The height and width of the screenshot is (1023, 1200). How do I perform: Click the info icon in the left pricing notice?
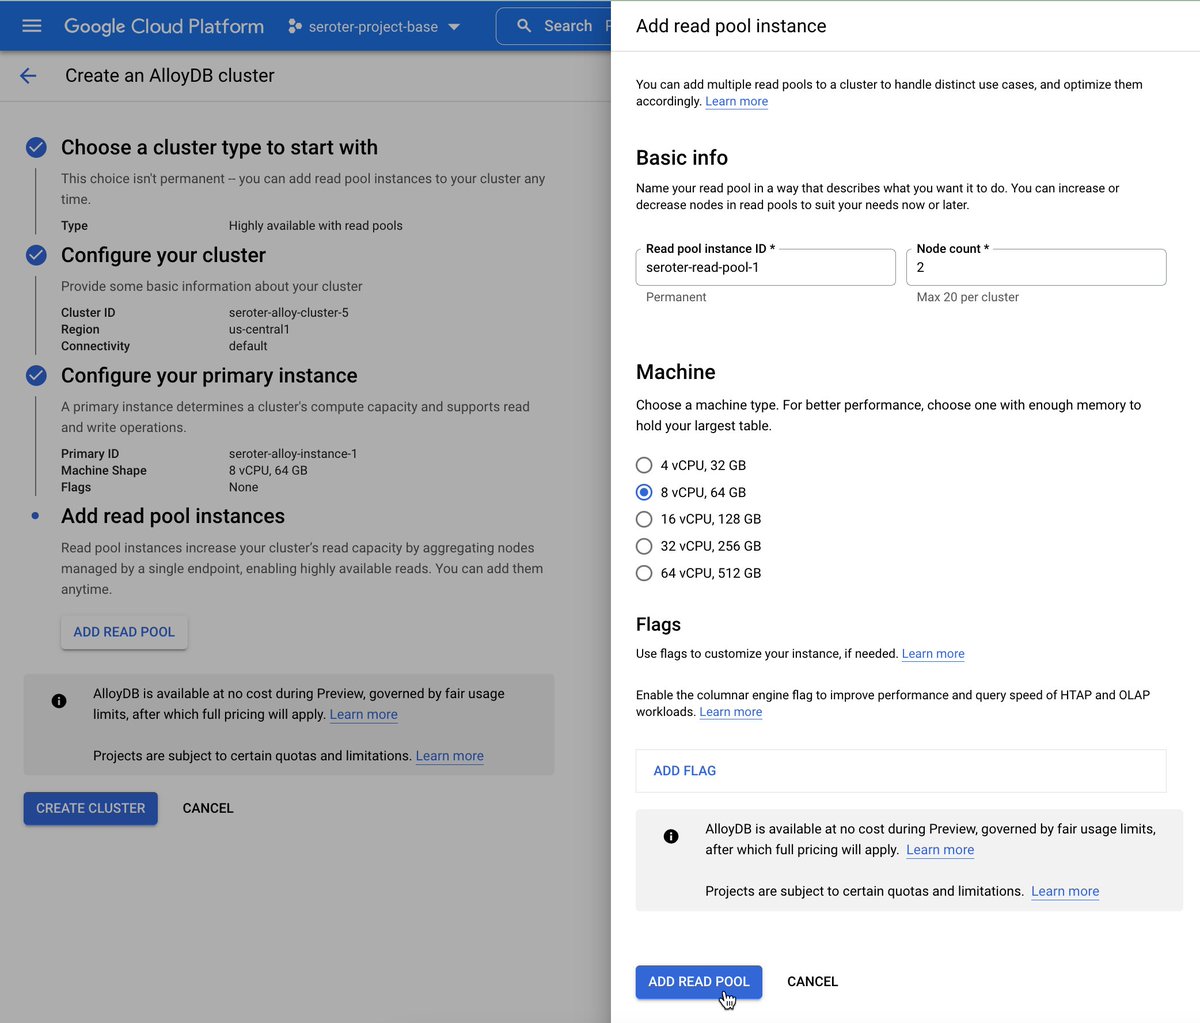pos(59,701)
